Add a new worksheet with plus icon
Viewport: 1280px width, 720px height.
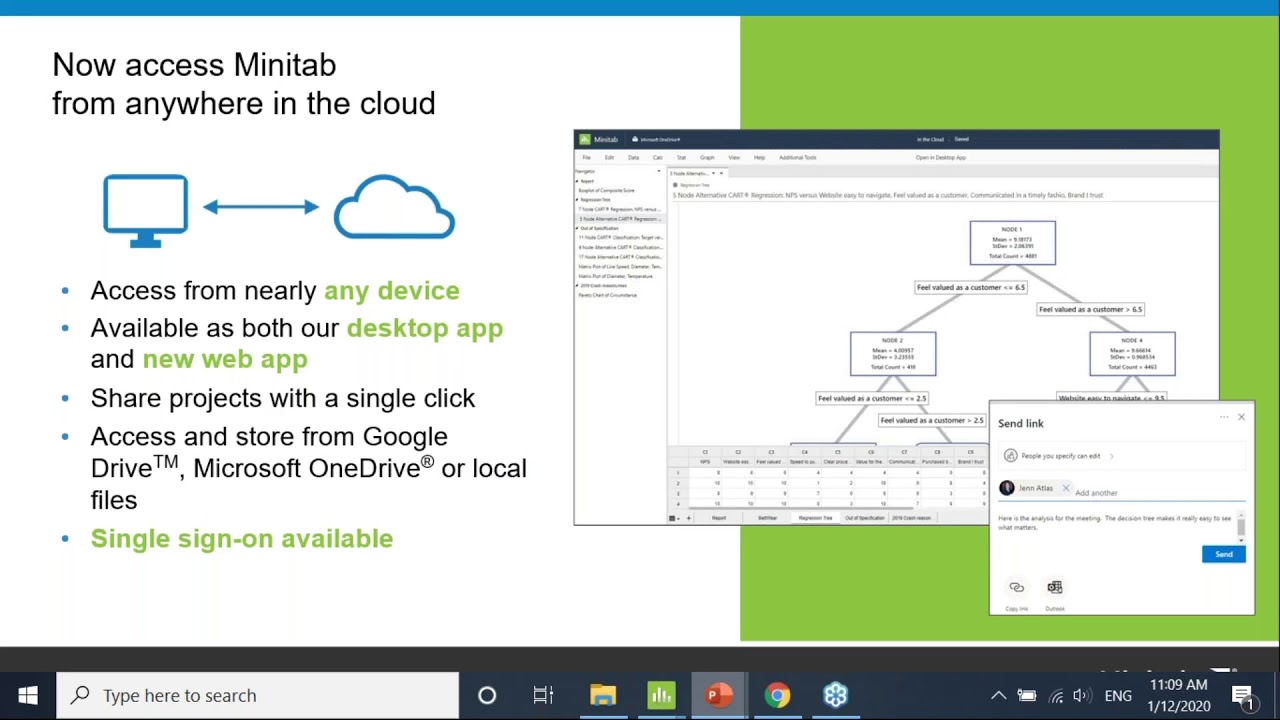coord(688,518)
